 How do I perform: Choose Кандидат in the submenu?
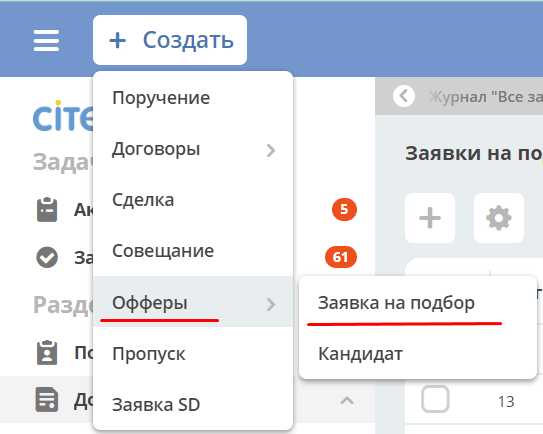point(418,354)
